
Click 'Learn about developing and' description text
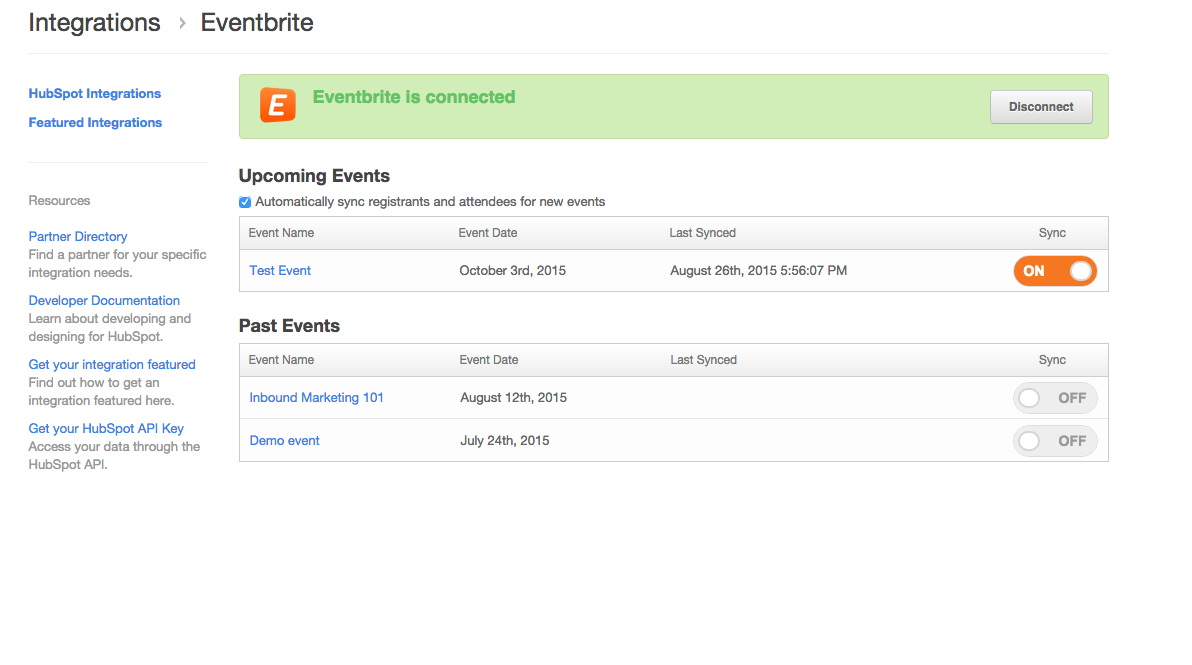(x=110, y=318)
